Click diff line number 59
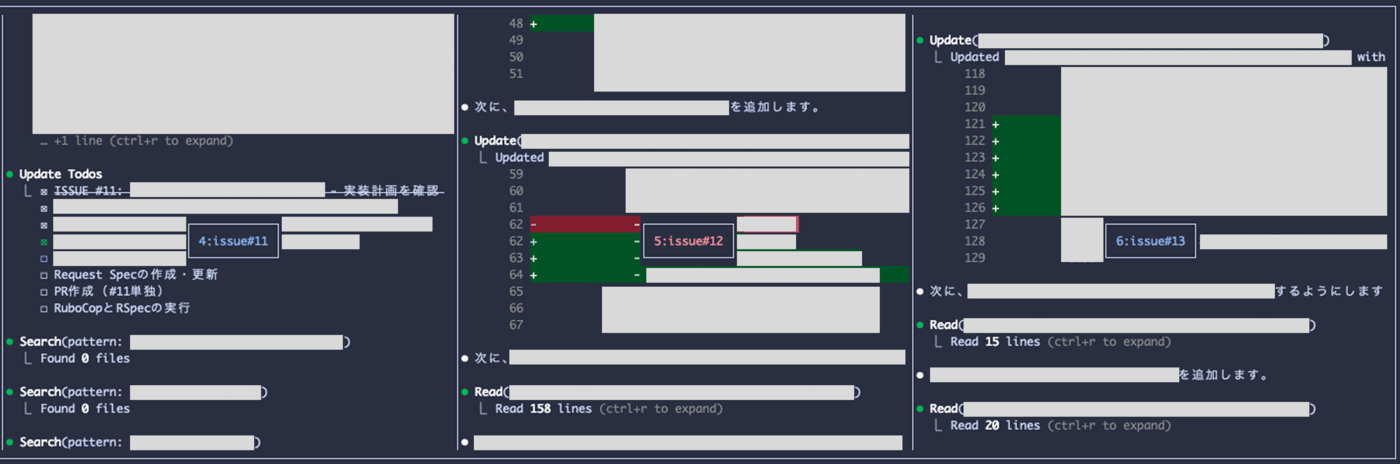1400x464 pixels. [x=516, y=174]
